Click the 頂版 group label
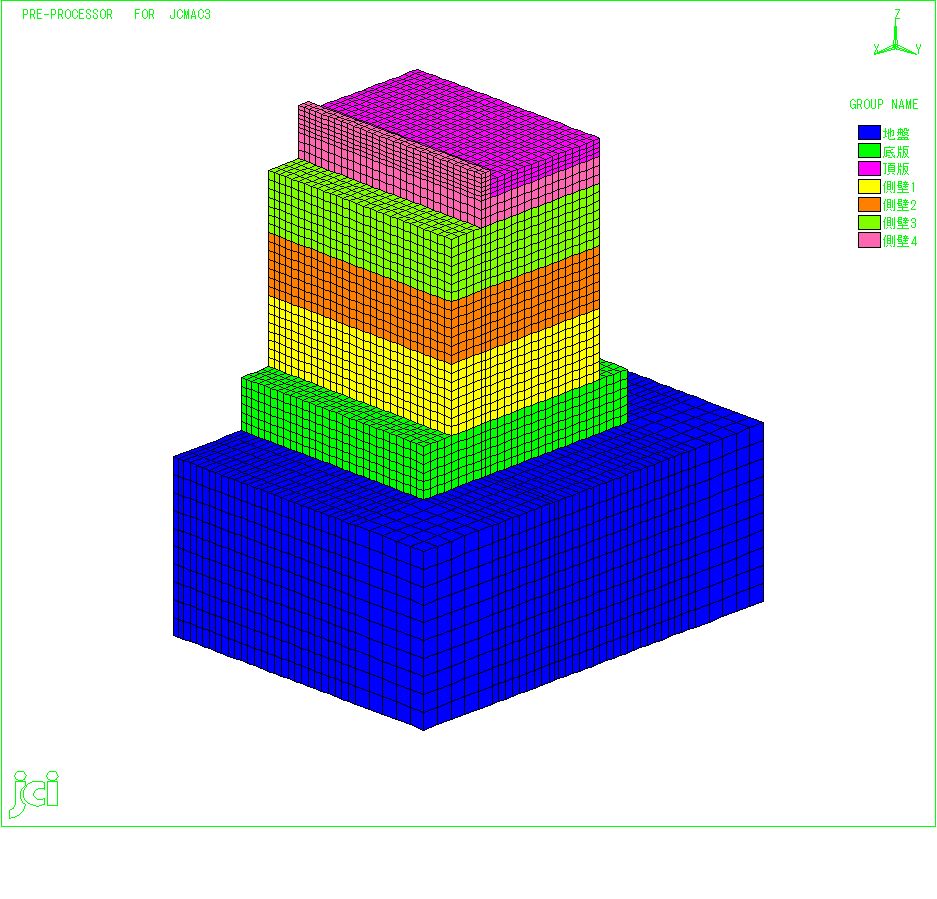 click(896, 169)
